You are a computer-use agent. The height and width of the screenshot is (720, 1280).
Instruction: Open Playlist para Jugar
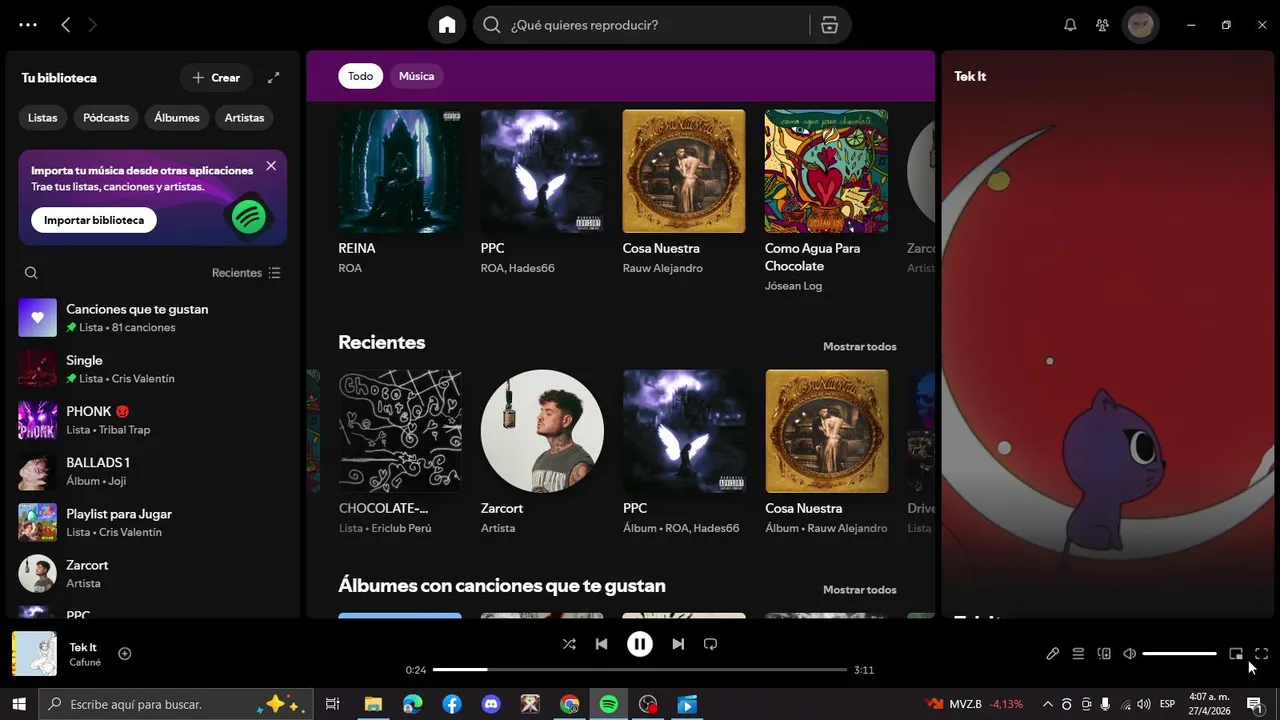tap(153, 522)
